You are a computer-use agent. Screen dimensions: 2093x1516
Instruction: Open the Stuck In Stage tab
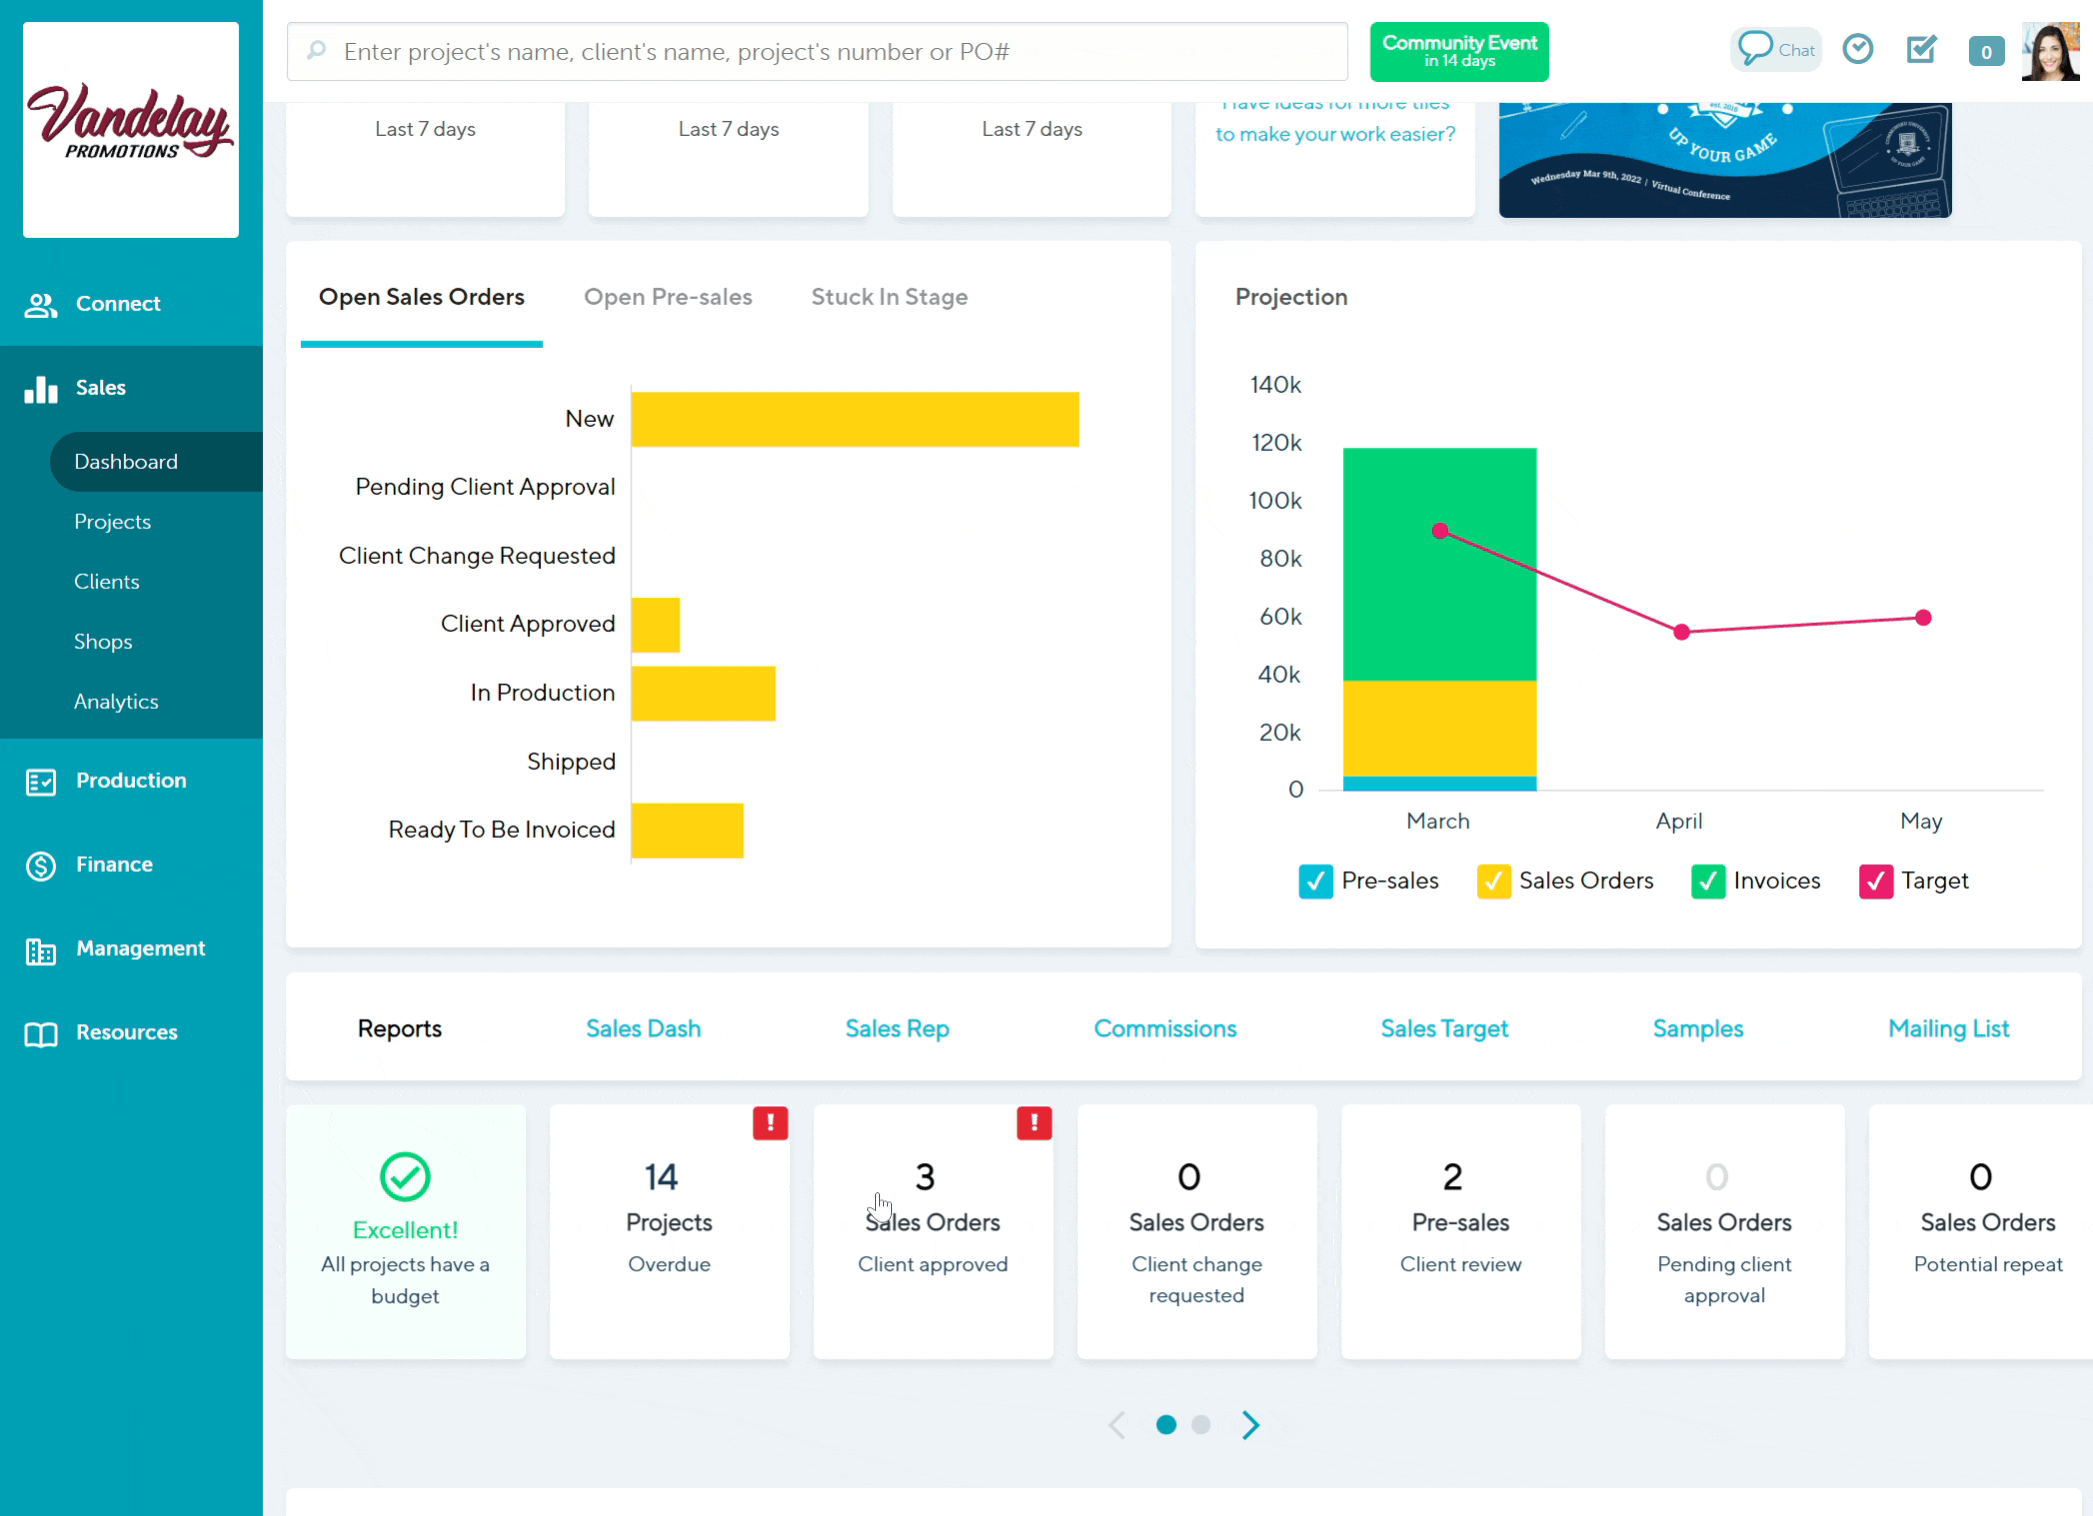coord(889,297)
